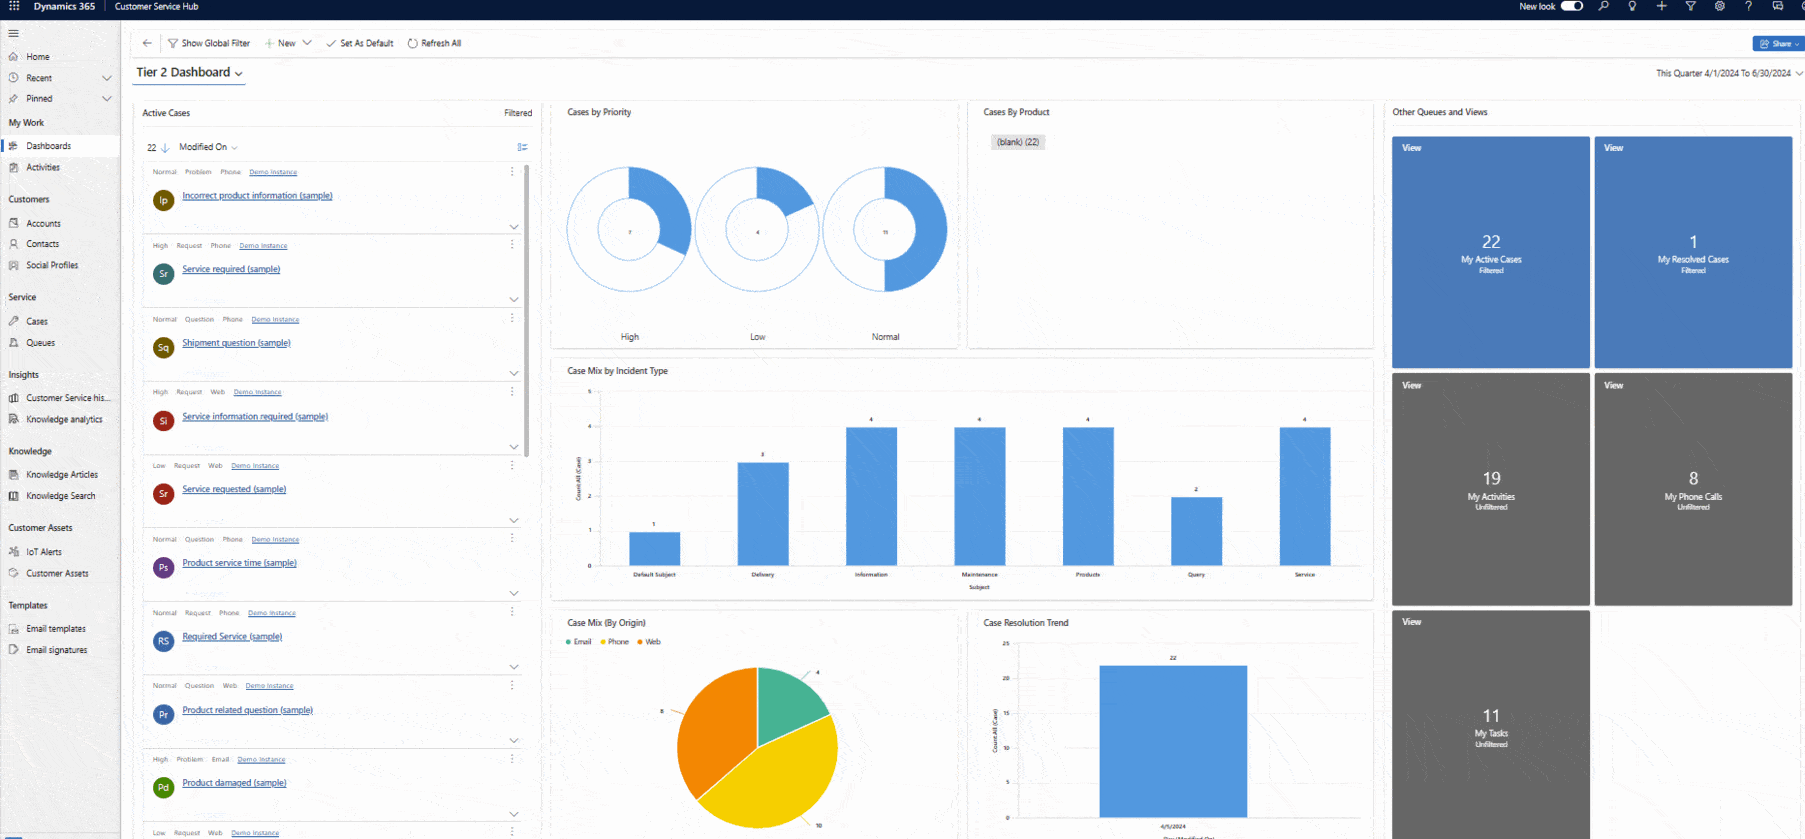Go back using the left arrow icon
The image size is (1805, 839).
[x=147, y=43]
